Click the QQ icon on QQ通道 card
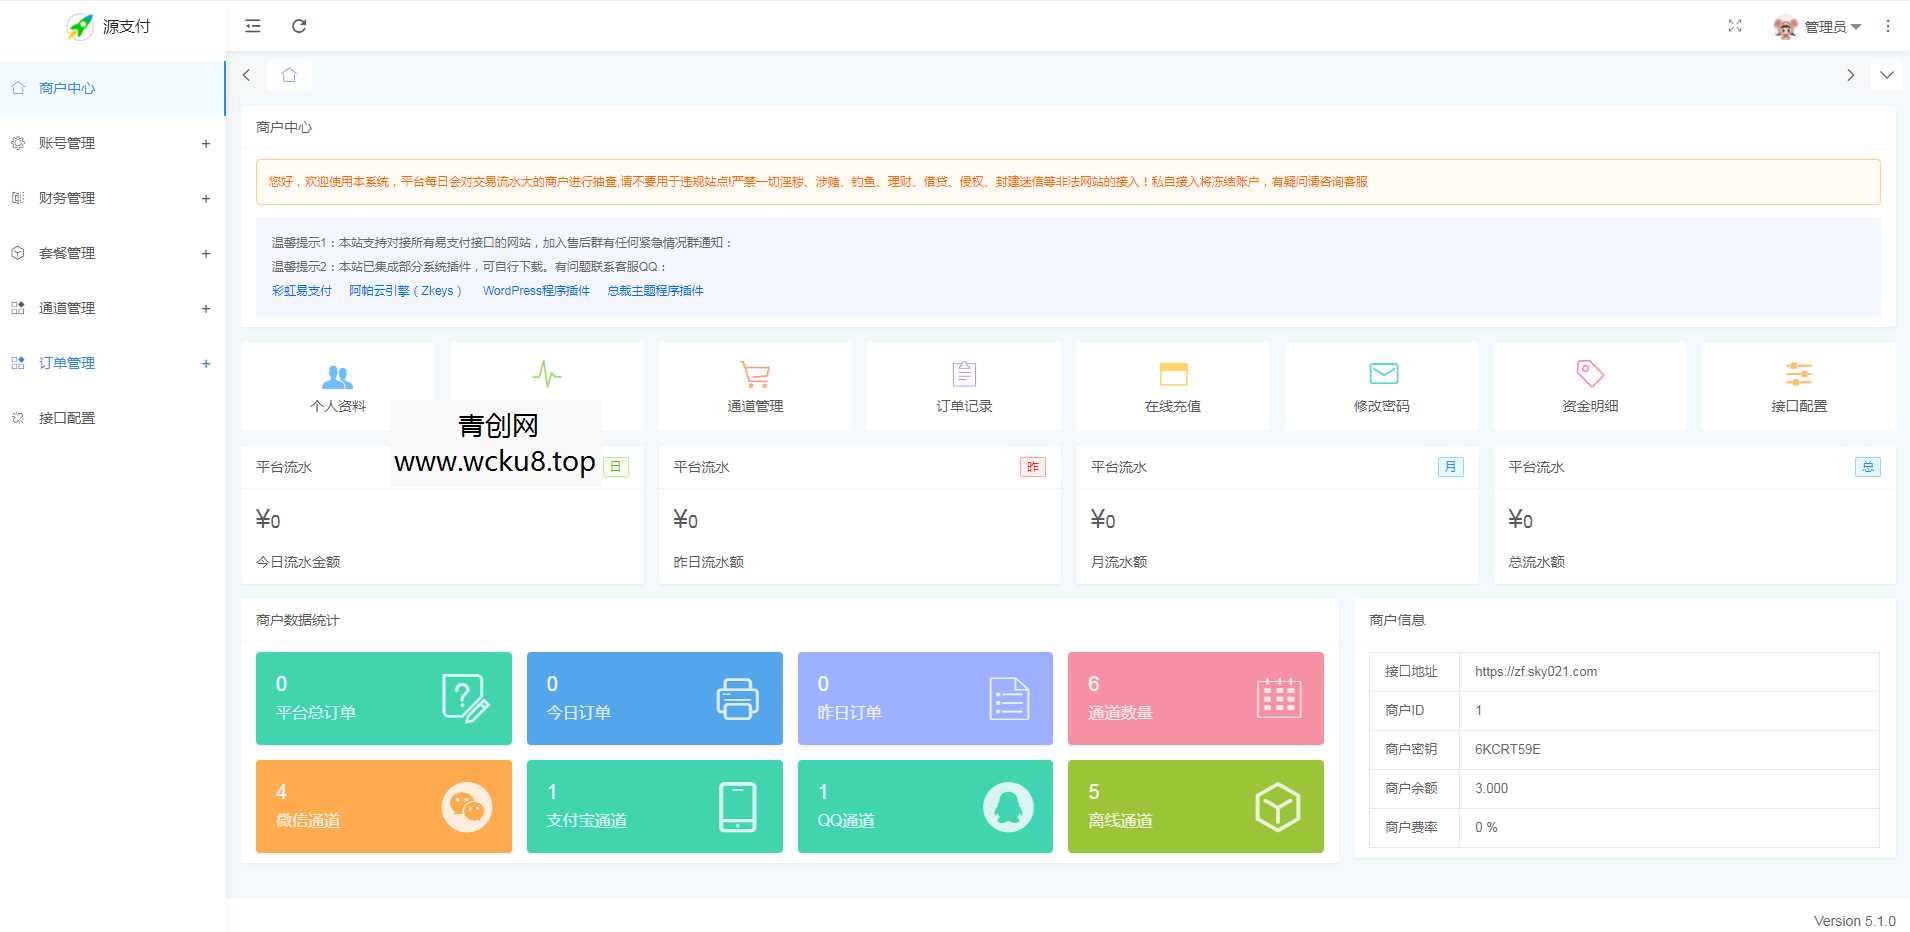 (1009, 806)
